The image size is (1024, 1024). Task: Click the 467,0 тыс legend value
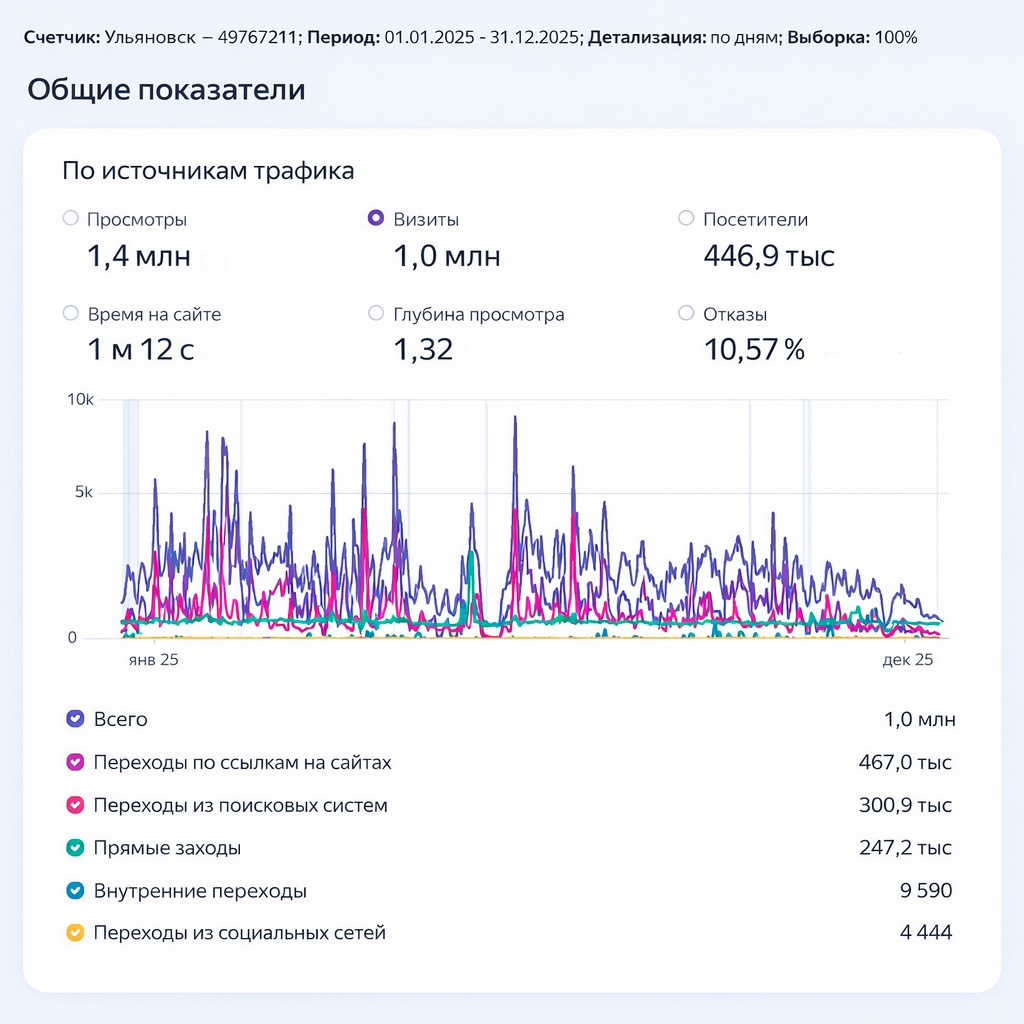pos(904,762)
